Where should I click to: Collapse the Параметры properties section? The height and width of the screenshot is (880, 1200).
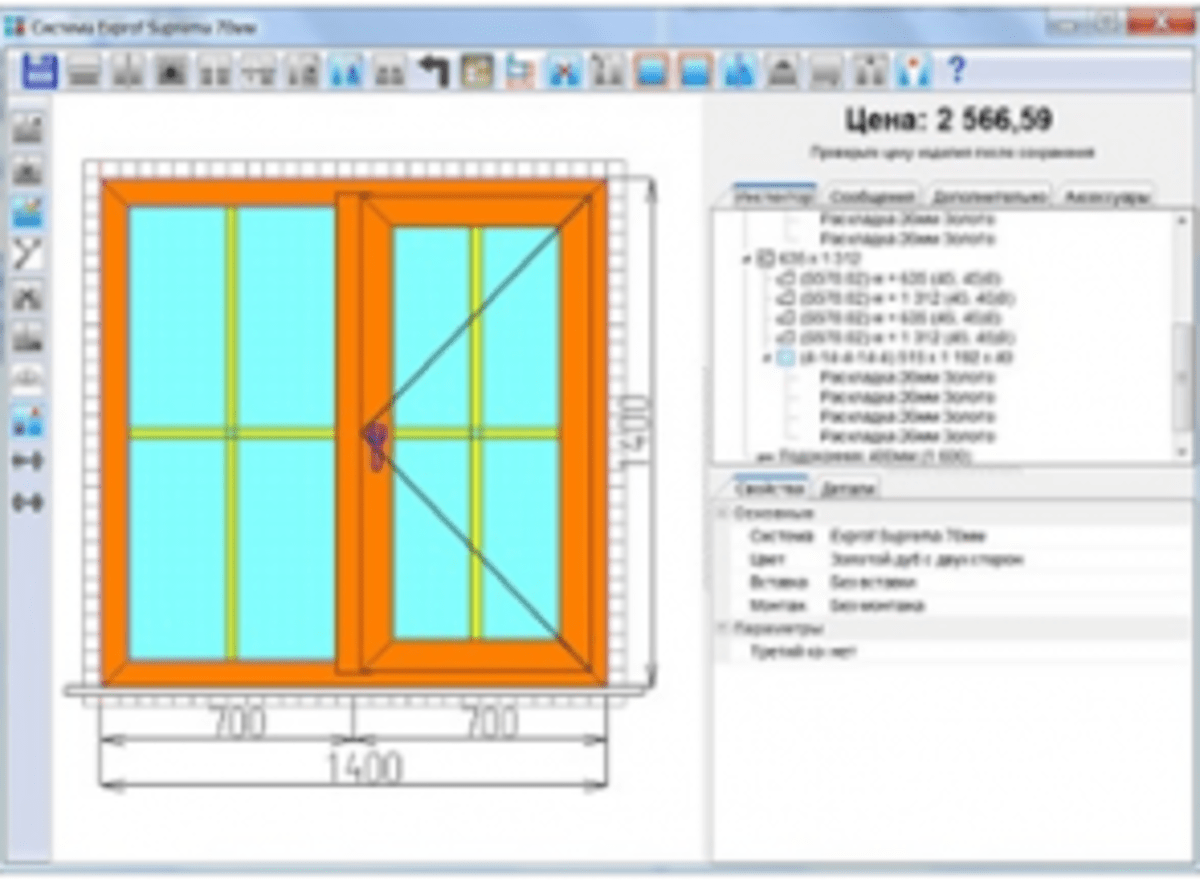point(722,629)
